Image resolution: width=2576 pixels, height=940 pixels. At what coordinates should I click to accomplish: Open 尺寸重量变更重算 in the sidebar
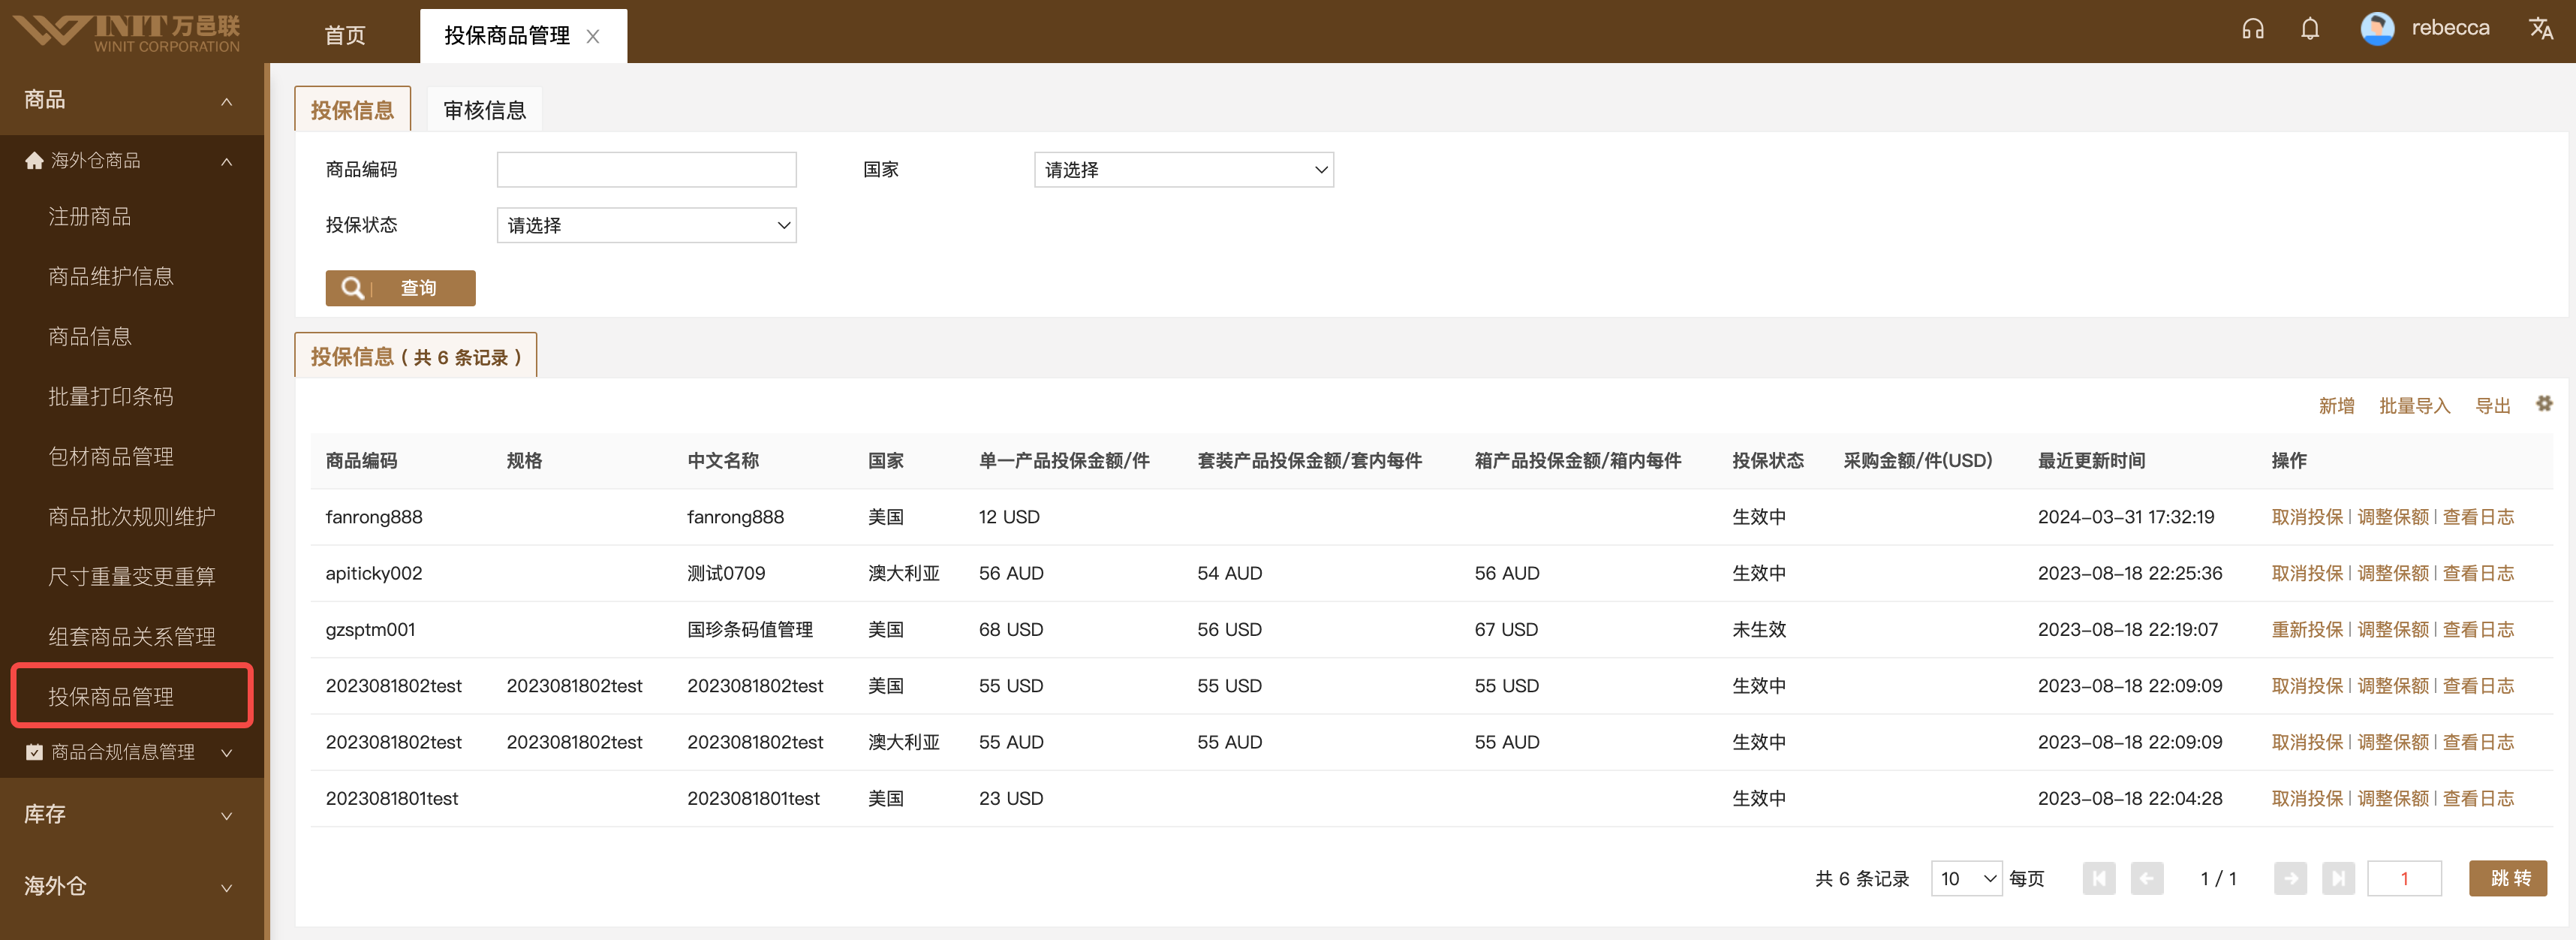coord(132,577)
